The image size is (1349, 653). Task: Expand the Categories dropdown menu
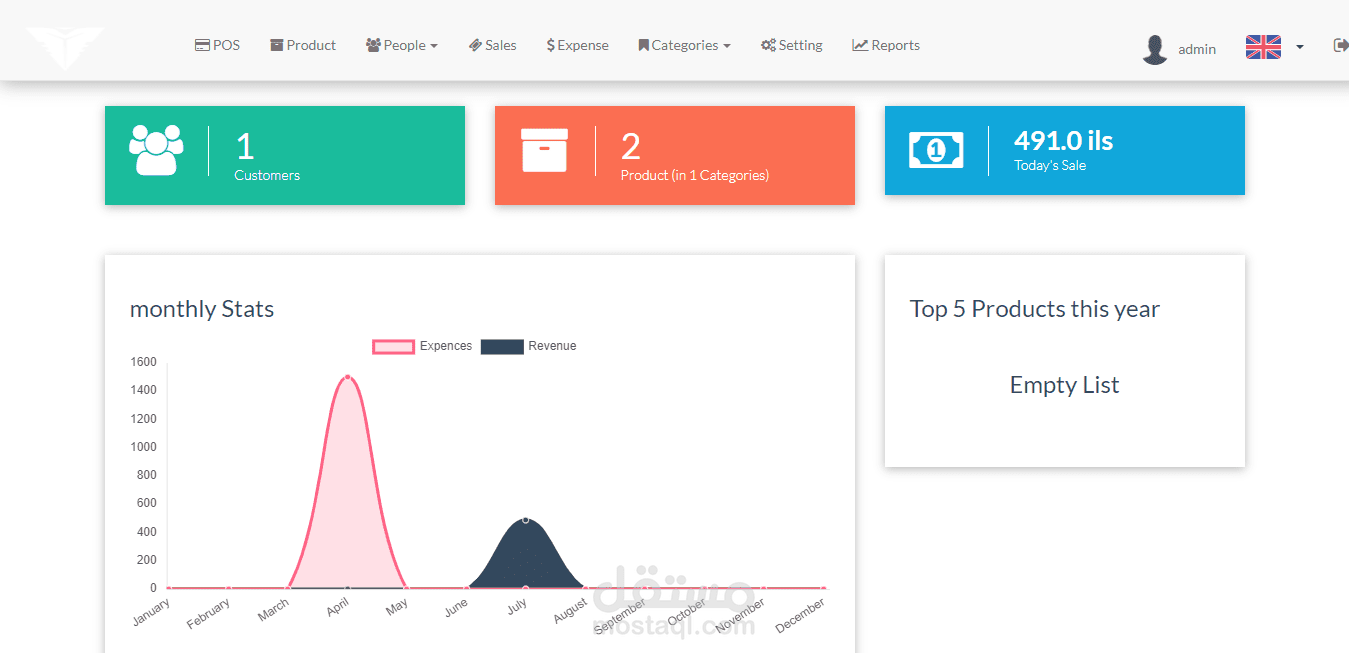(684, 45)
